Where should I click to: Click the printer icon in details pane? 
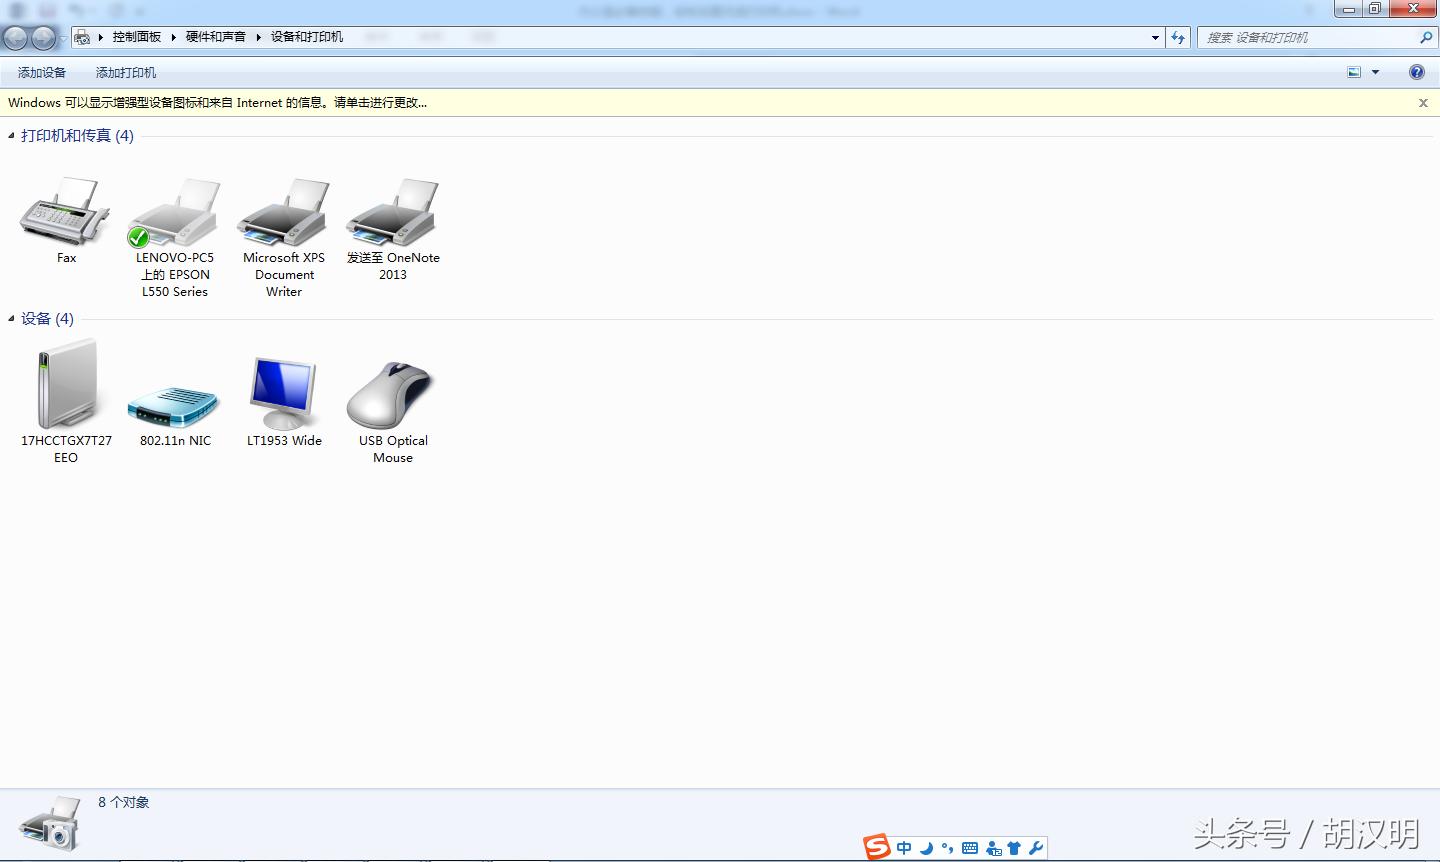(x=49, y=823)
